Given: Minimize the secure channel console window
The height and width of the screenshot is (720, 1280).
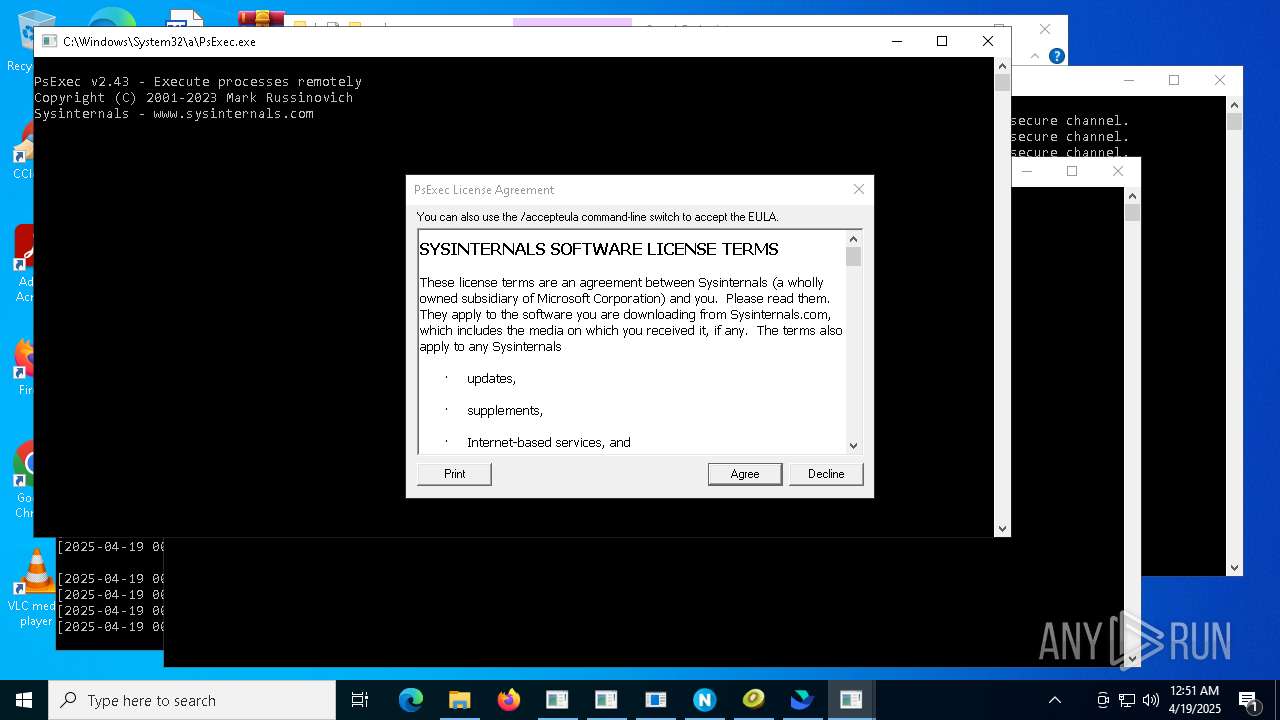Looking at the screenshot, I should pos(1129,80).
